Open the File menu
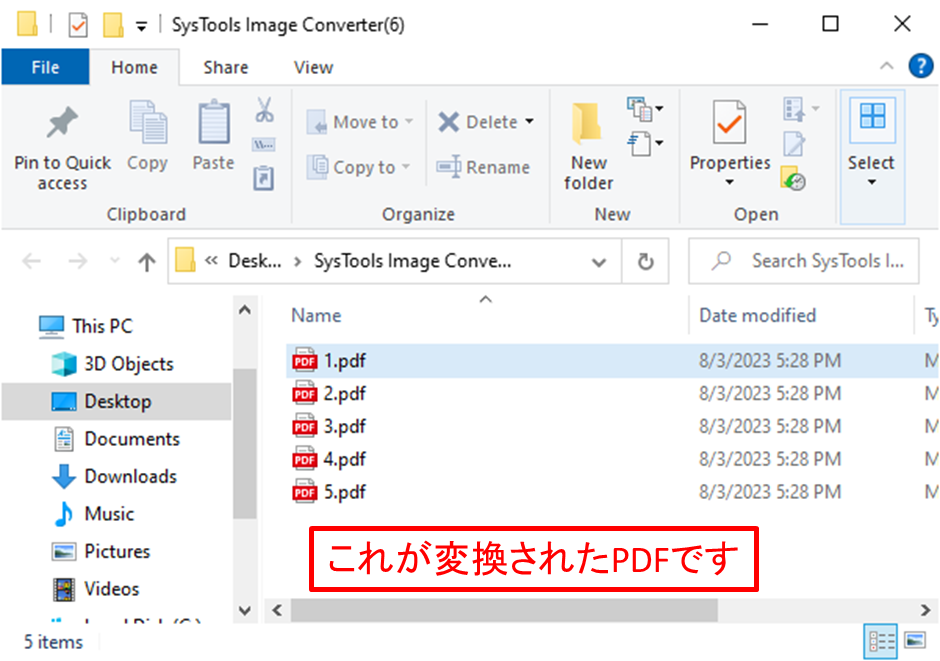This screenshot has width=940, height=661. 45,67
